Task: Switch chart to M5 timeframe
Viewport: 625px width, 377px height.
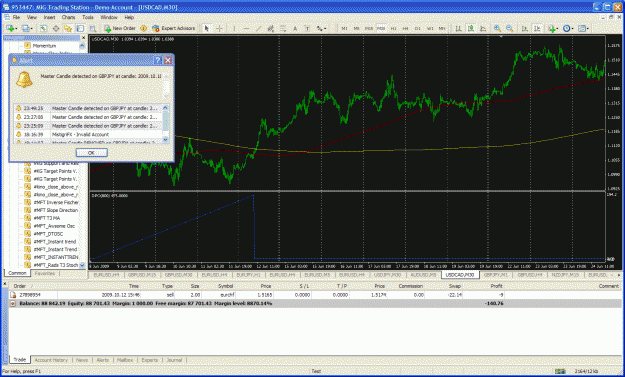Action: pyautogui.click(x=356, y=28)
